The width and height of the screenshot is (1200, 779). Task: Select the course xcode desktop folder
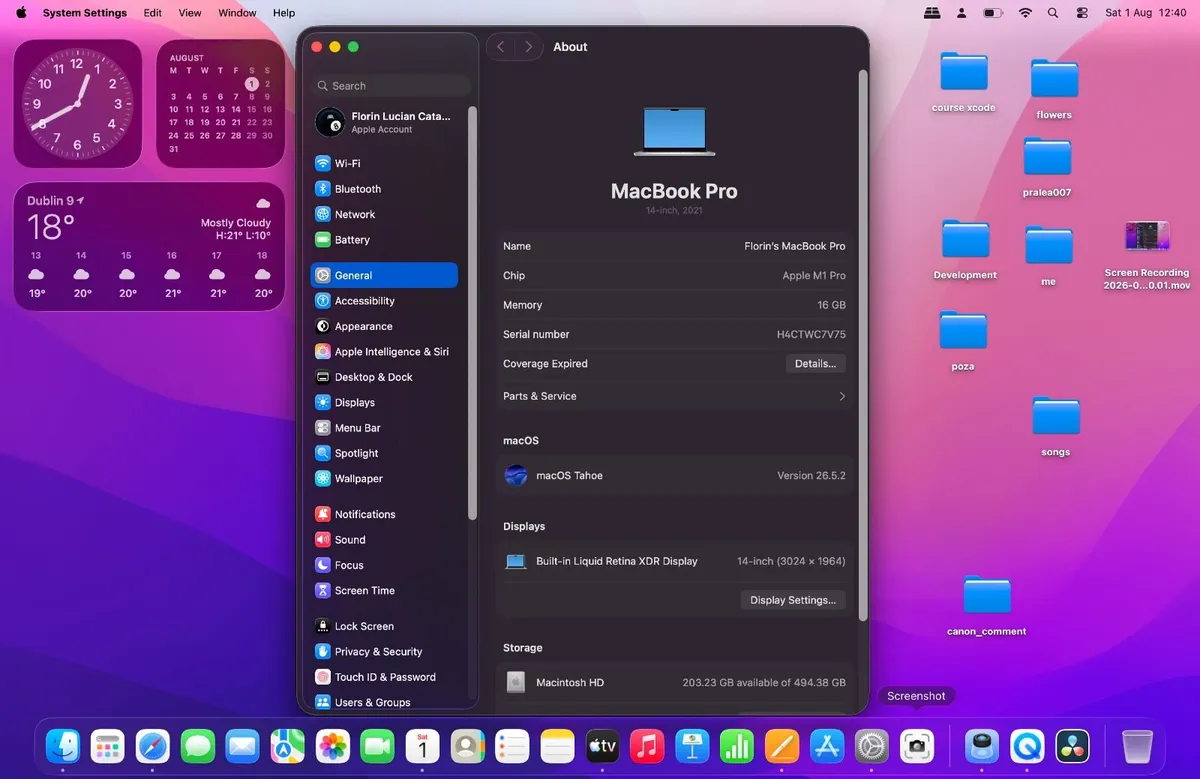[964, 82]
